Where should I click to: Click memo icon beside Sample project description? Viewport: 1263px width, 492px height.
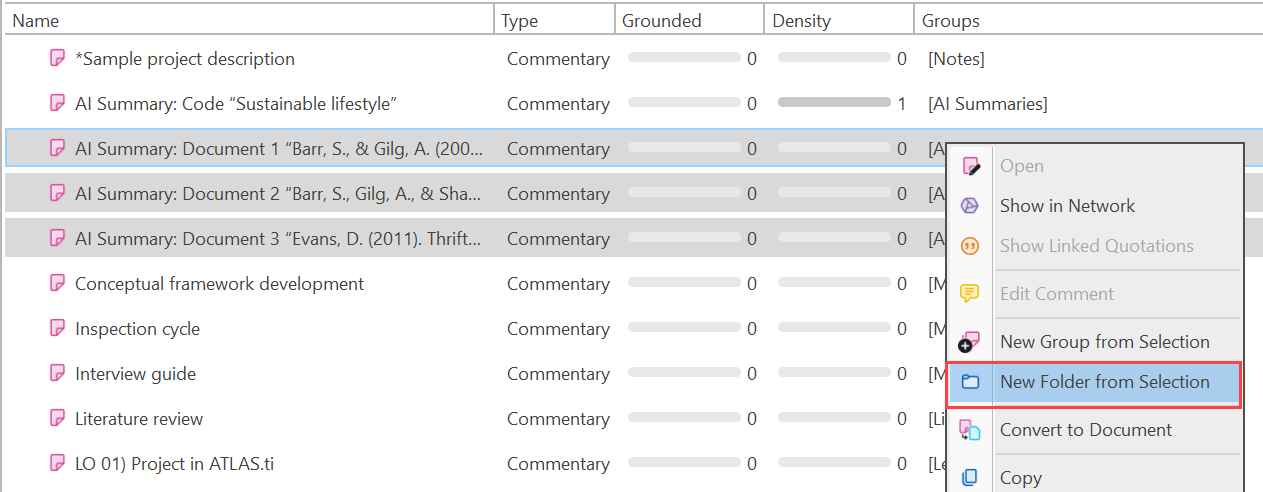pos(58,59)
